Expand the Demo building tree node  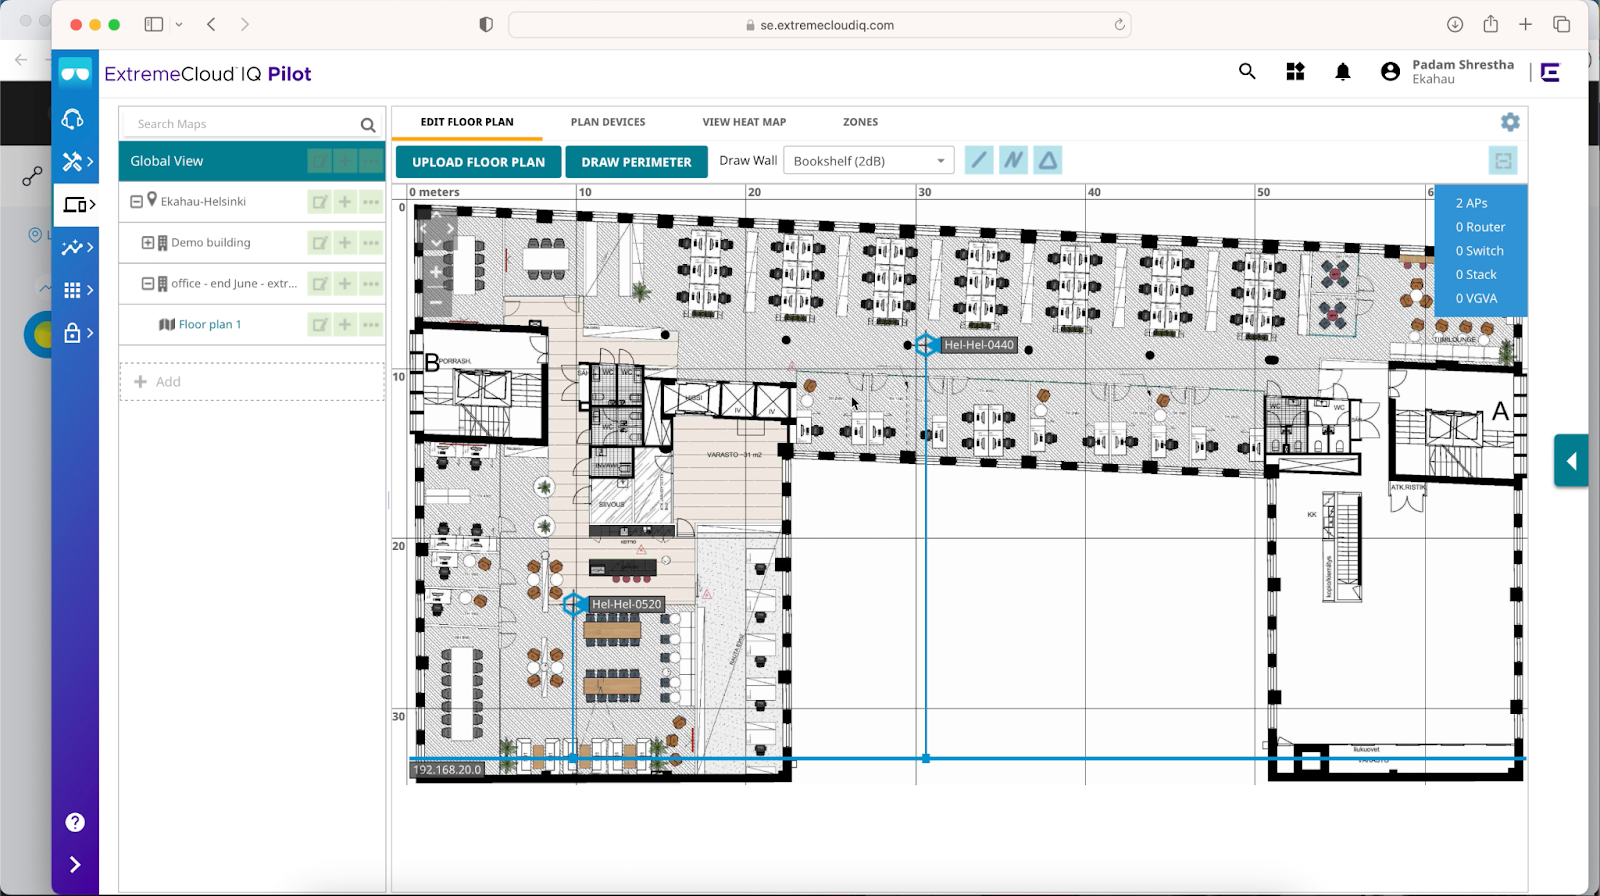[x=148, y=243]
